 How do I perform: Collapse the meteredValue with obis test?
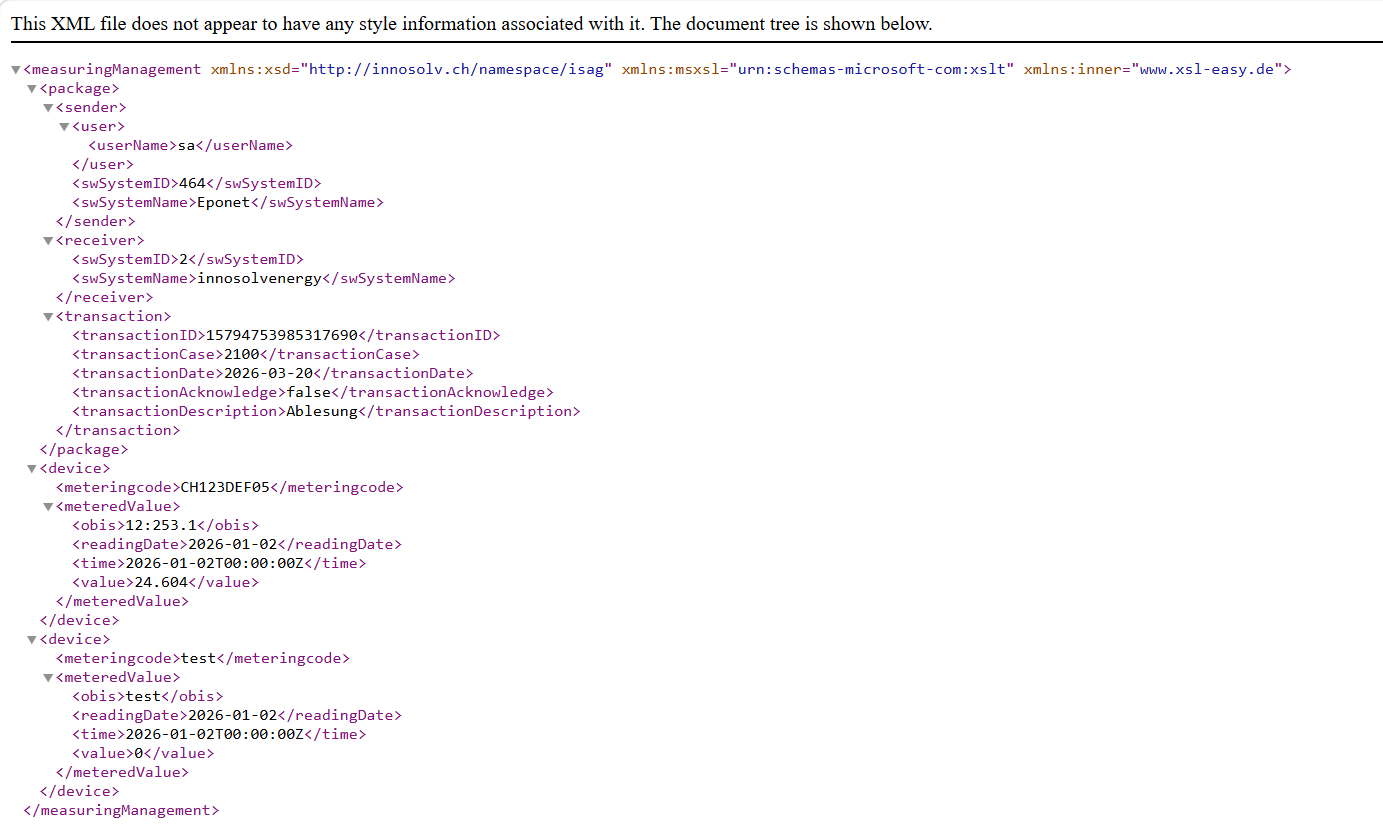pos(47,678)
